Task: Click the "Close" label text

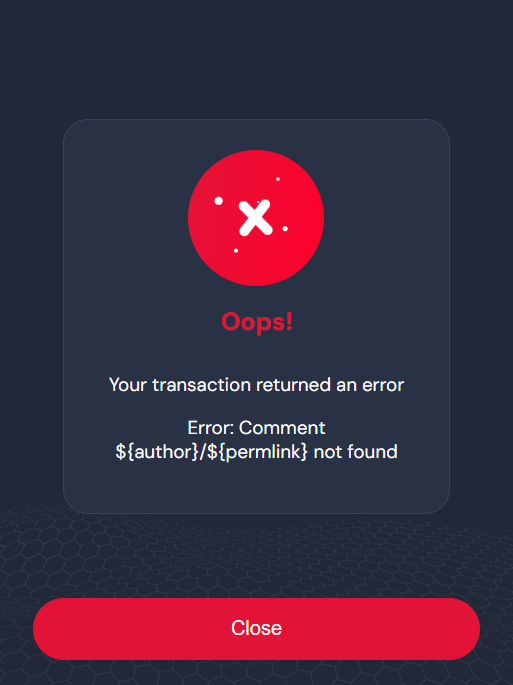Action: pos(256,628)
